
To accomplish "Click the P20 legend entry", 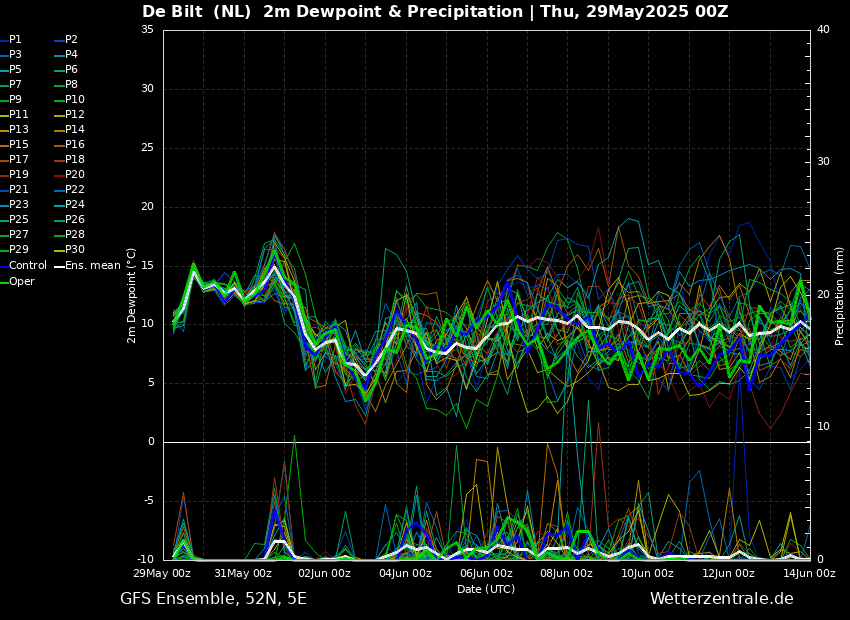I will [69, 175].
